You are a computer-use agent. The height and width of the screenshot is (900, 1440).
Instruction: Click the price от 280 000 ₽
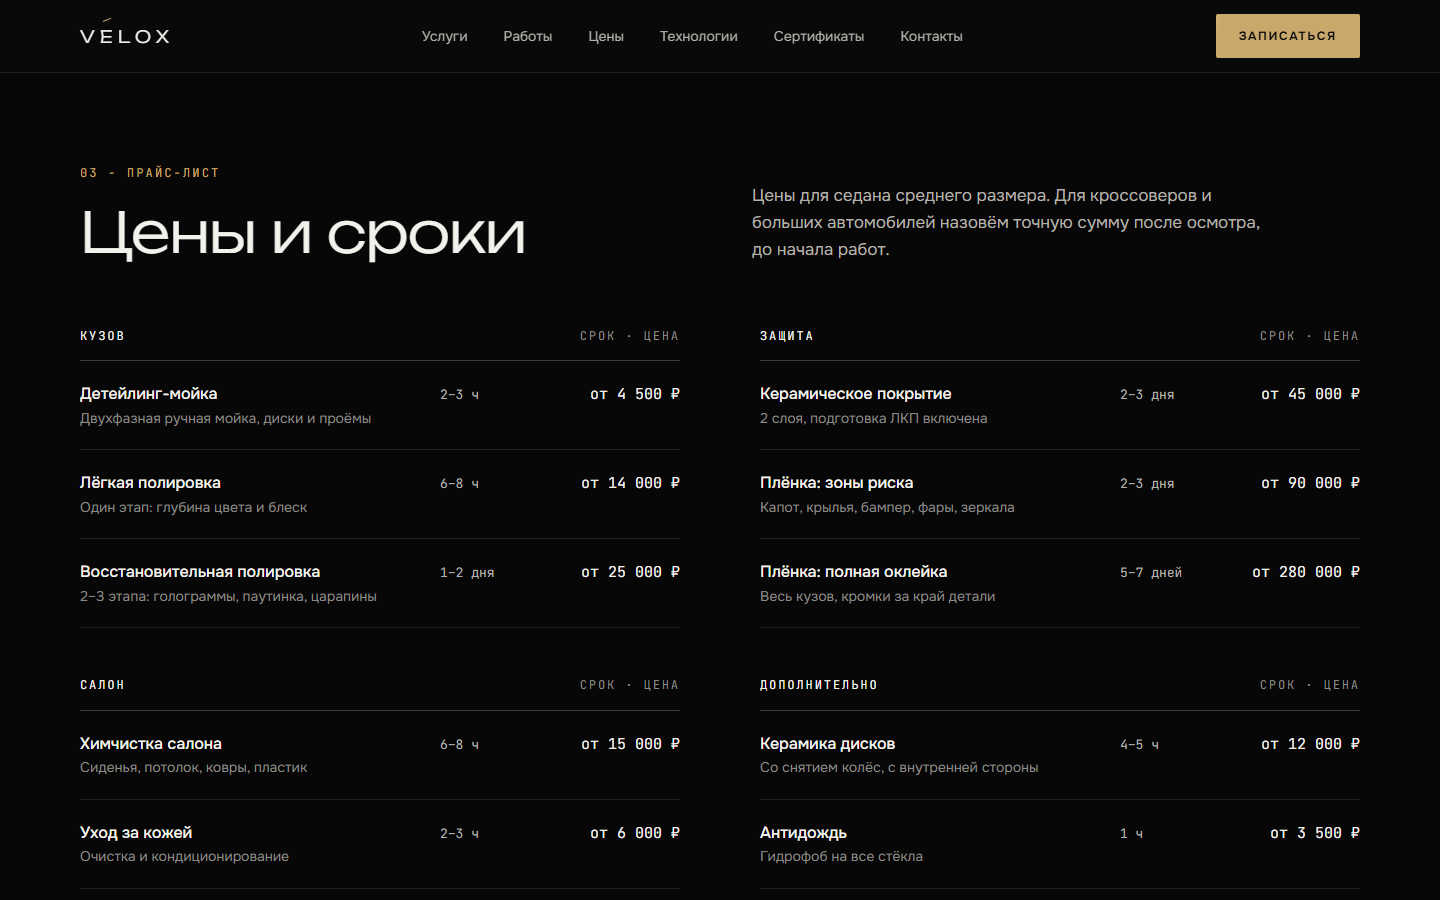1306,572
